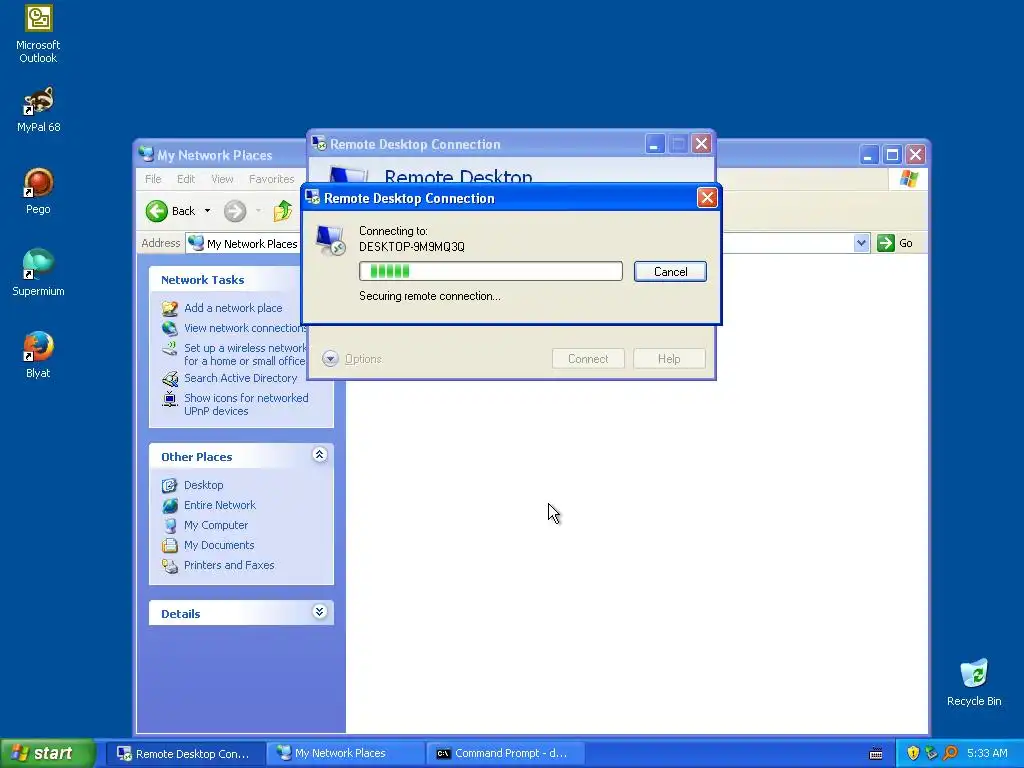
Task: Open the Blyat desktop icon
Action: coord(38,355)
